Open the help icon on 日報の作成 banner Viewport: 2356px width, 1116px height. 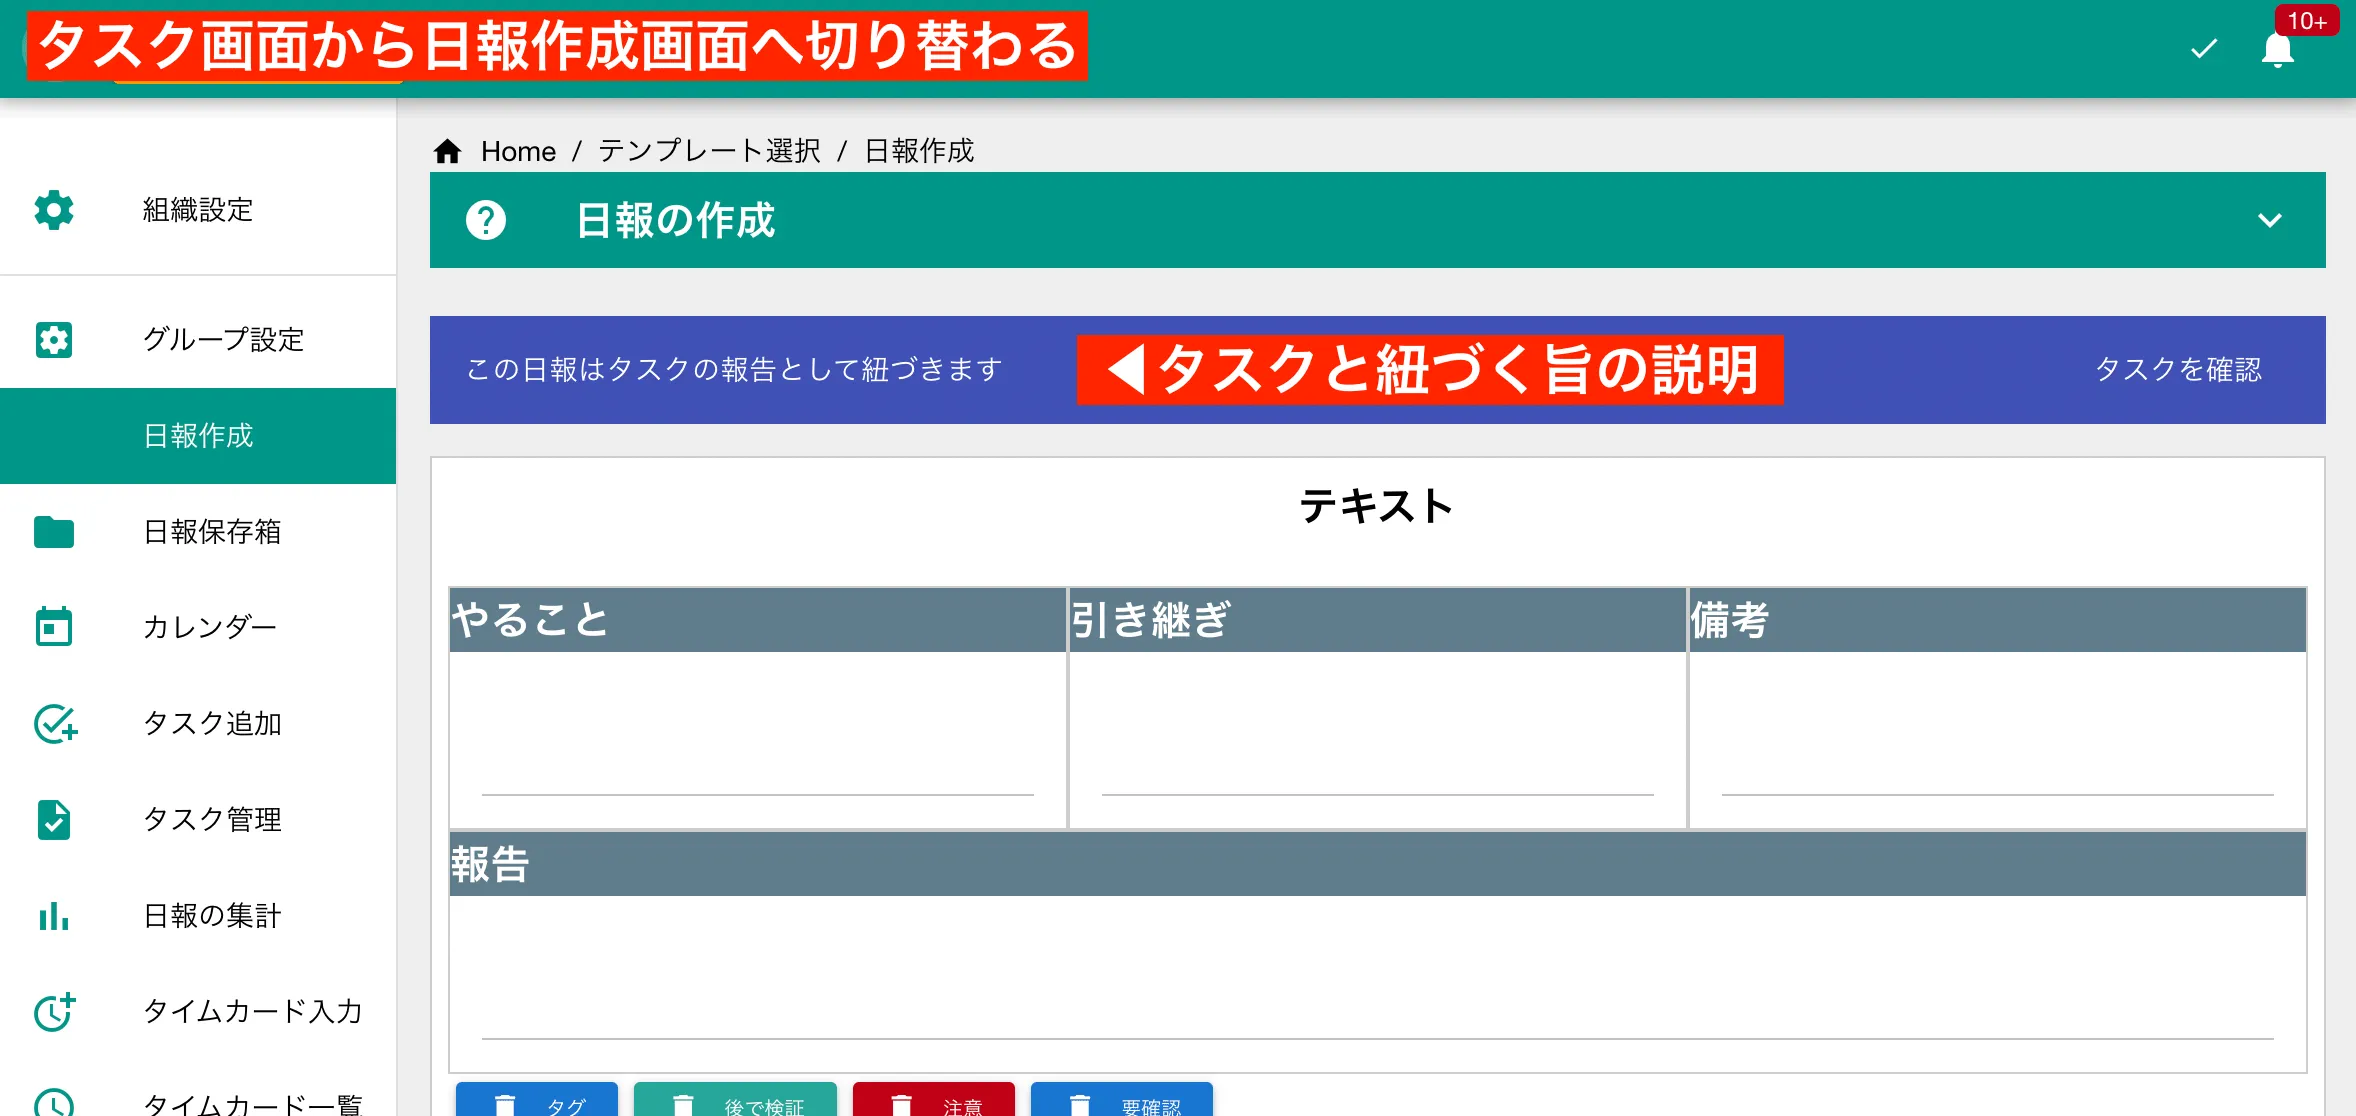(x=486, y=220)
